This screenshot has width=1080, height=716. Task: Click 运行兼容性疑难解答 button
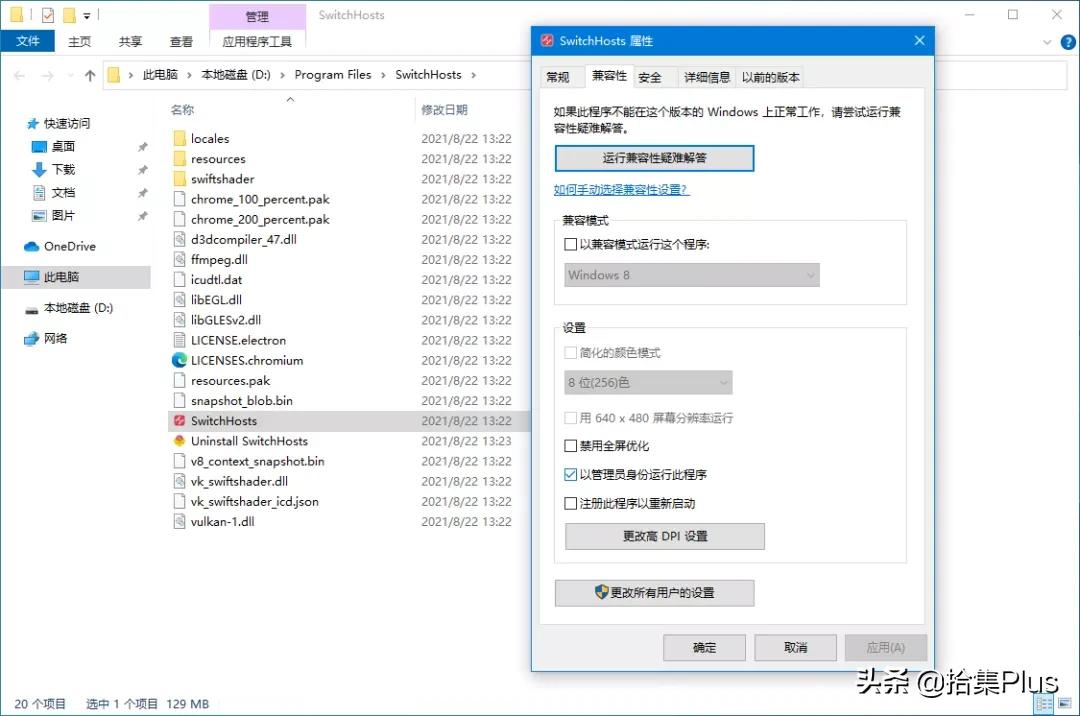point(654,158)
